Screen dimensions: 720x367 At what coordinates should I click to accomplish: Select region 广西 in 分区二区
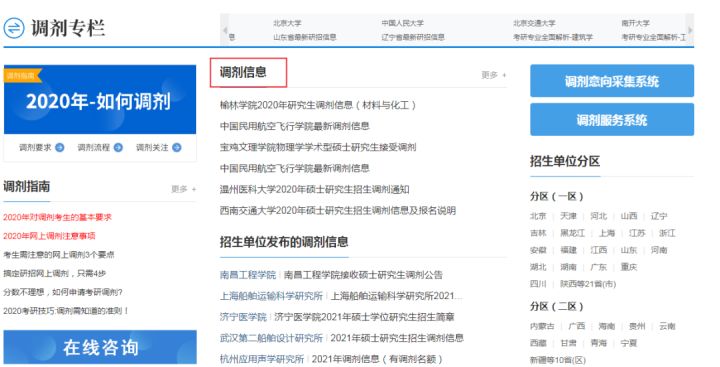tap(577, 326)
